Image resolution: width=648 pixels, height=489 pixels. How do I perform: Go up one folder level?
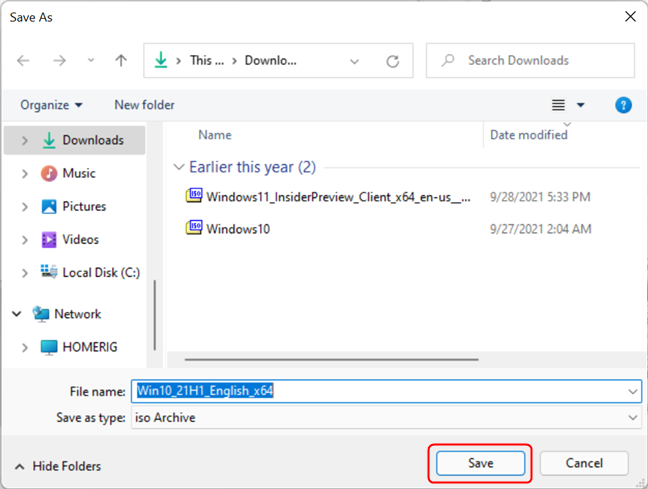121,60
